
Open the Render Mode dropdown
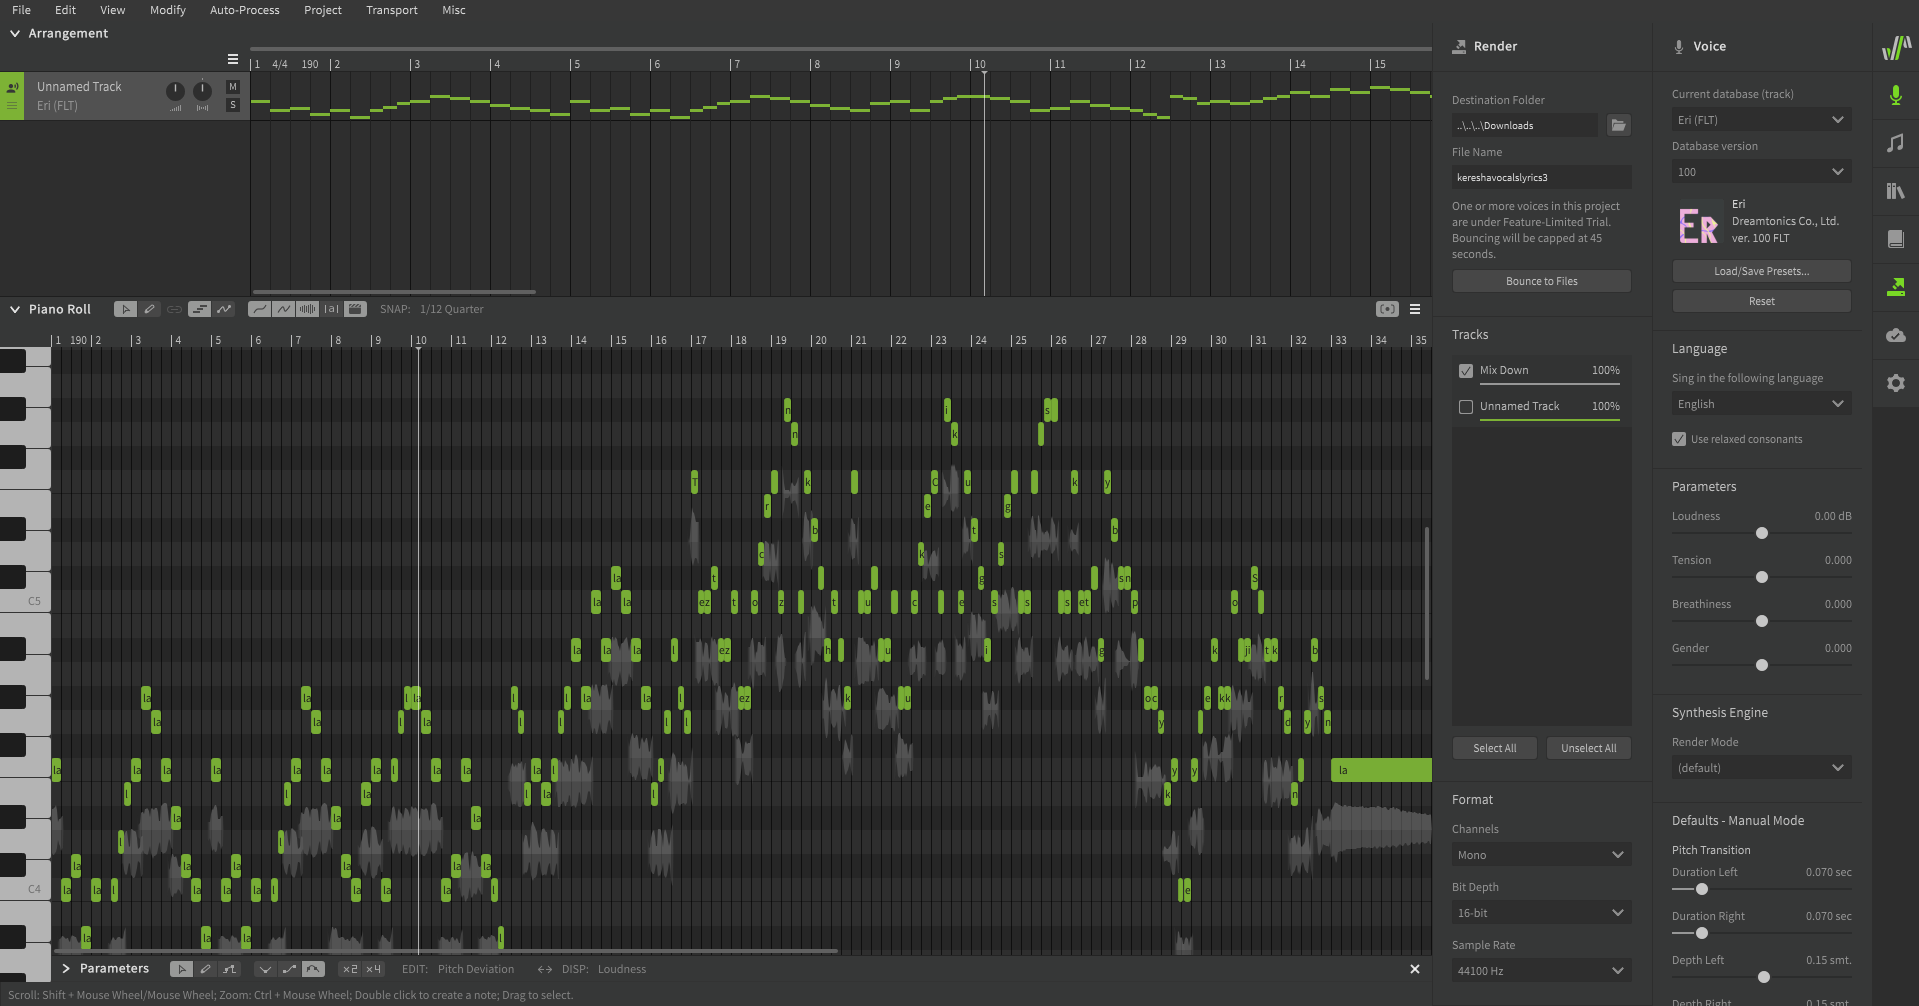coord(1761,767)
